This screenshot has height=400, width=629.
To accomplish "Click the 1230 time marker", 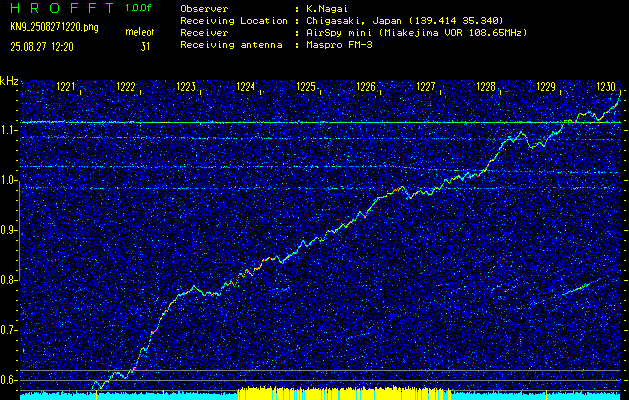I will [606, 86].
